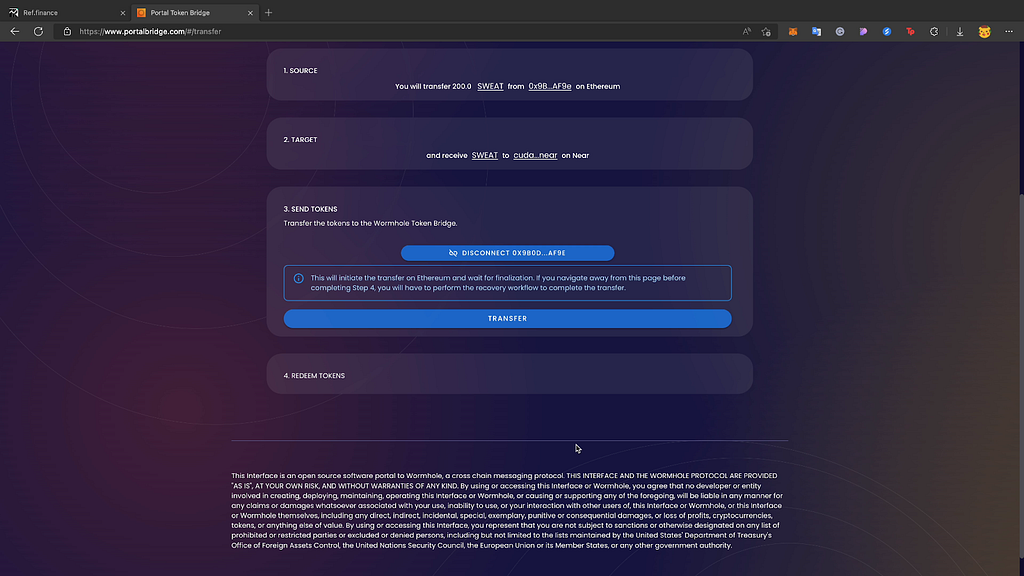Image resolution: width=1024 pixels, height=576 pixels.
Task: Open the SWEAT target token link
Action: (x=485, y=155)
